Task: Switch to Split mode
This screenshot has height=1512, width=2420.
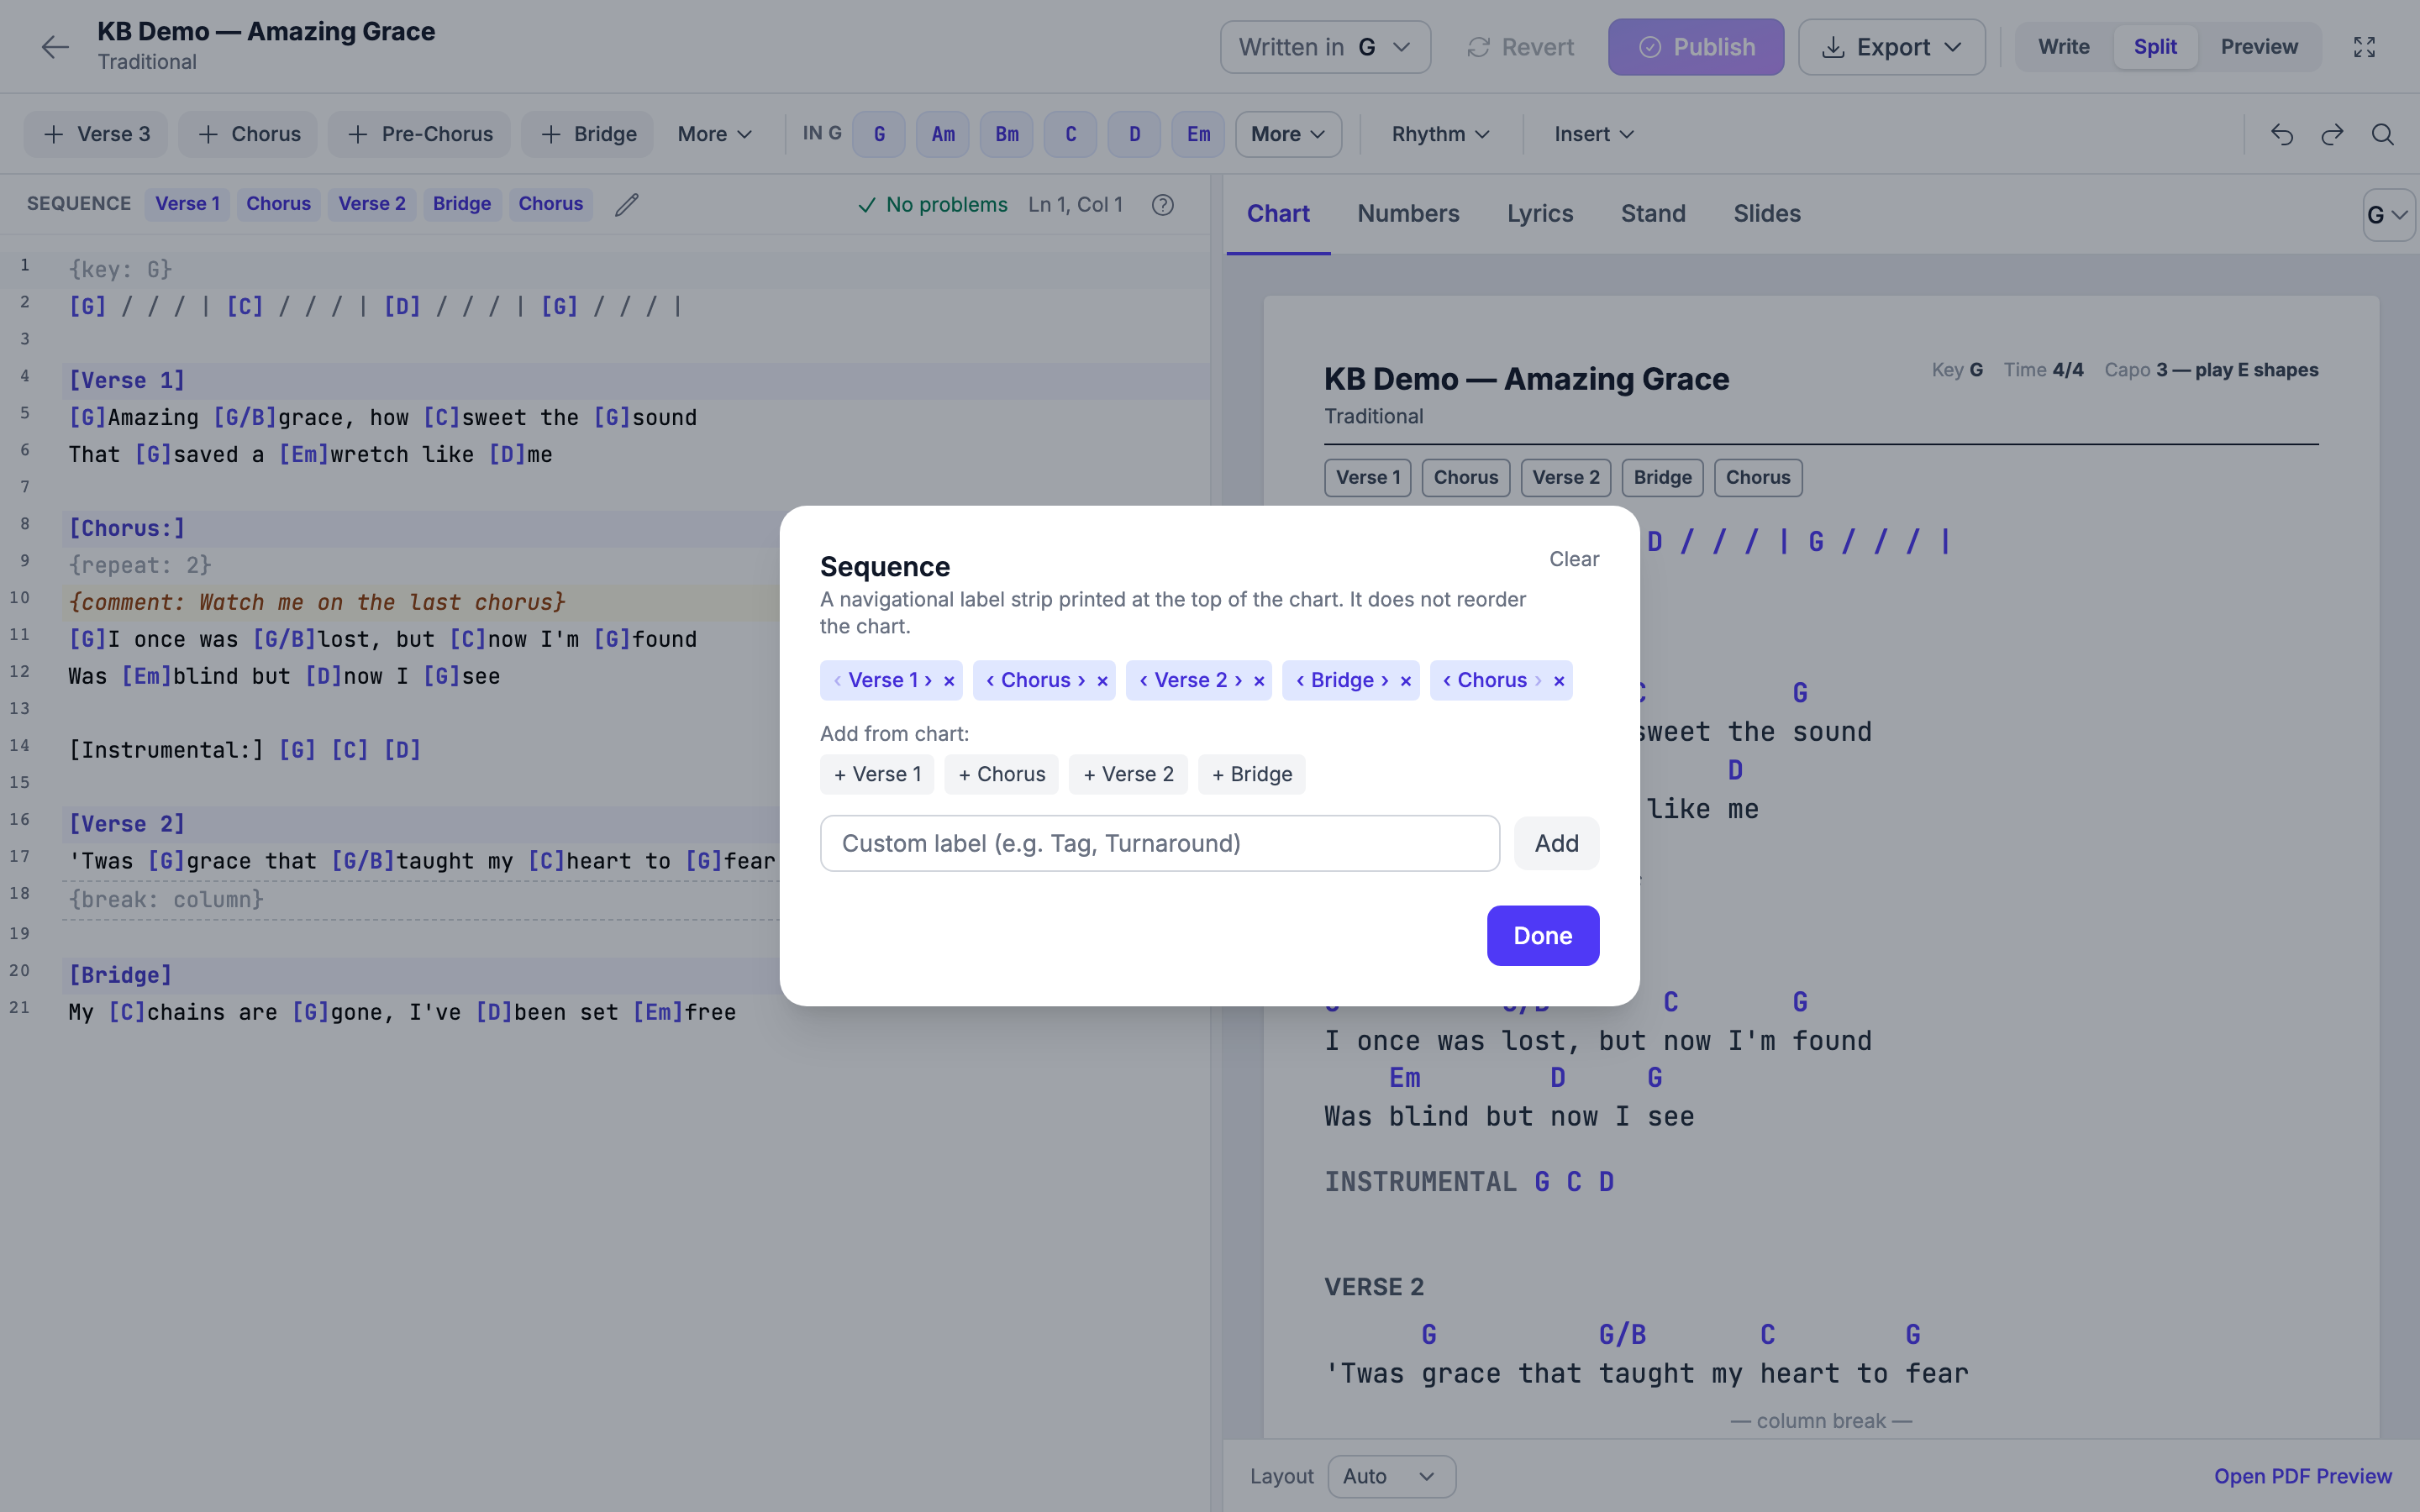Action: click(2155, 47)
